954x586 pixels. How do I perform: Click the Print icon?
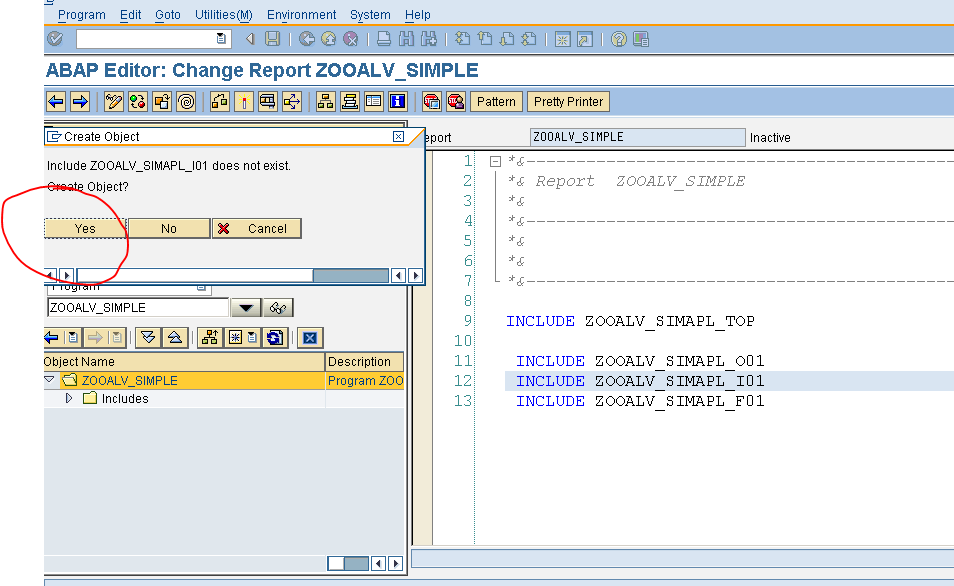384,39
